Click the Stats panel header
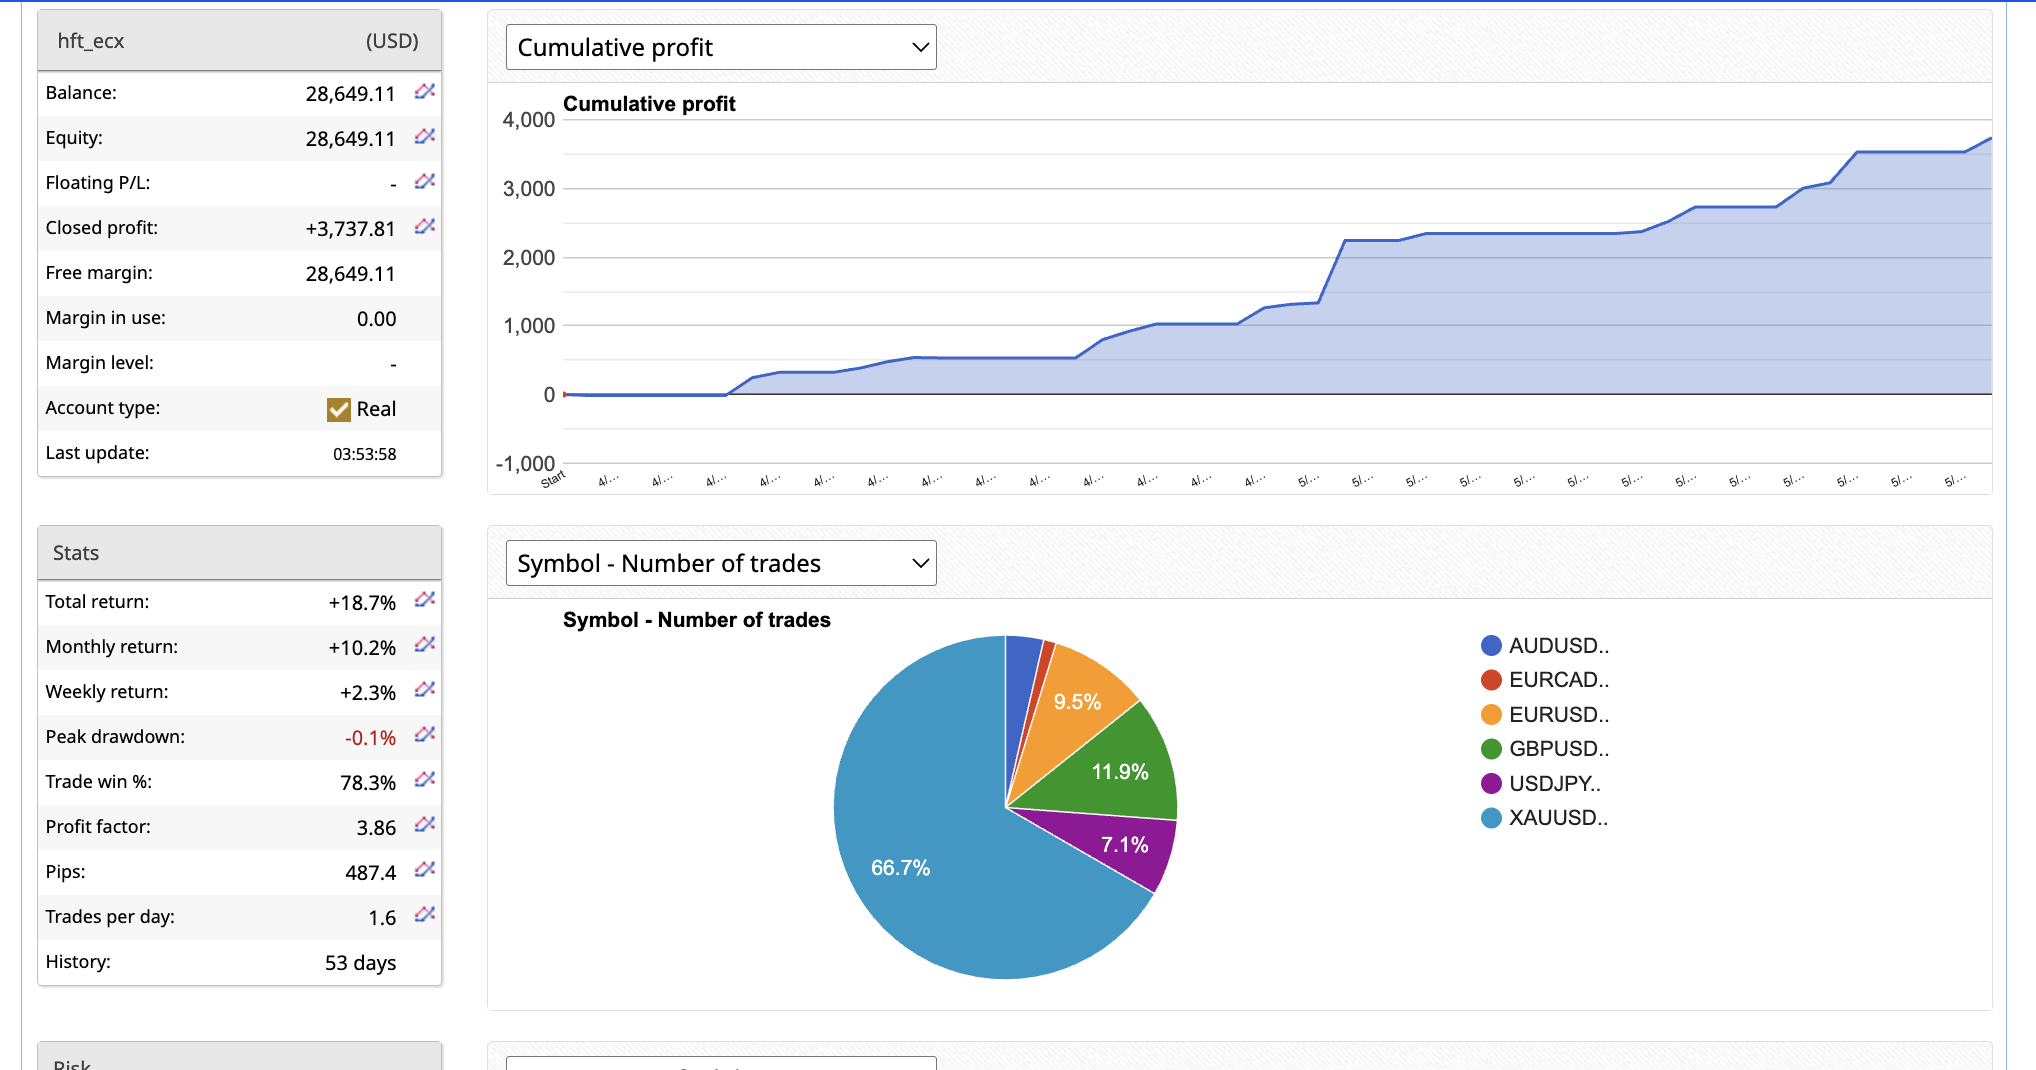Viewport: 2036px width, 1070px height. click(x=239, y=553)
